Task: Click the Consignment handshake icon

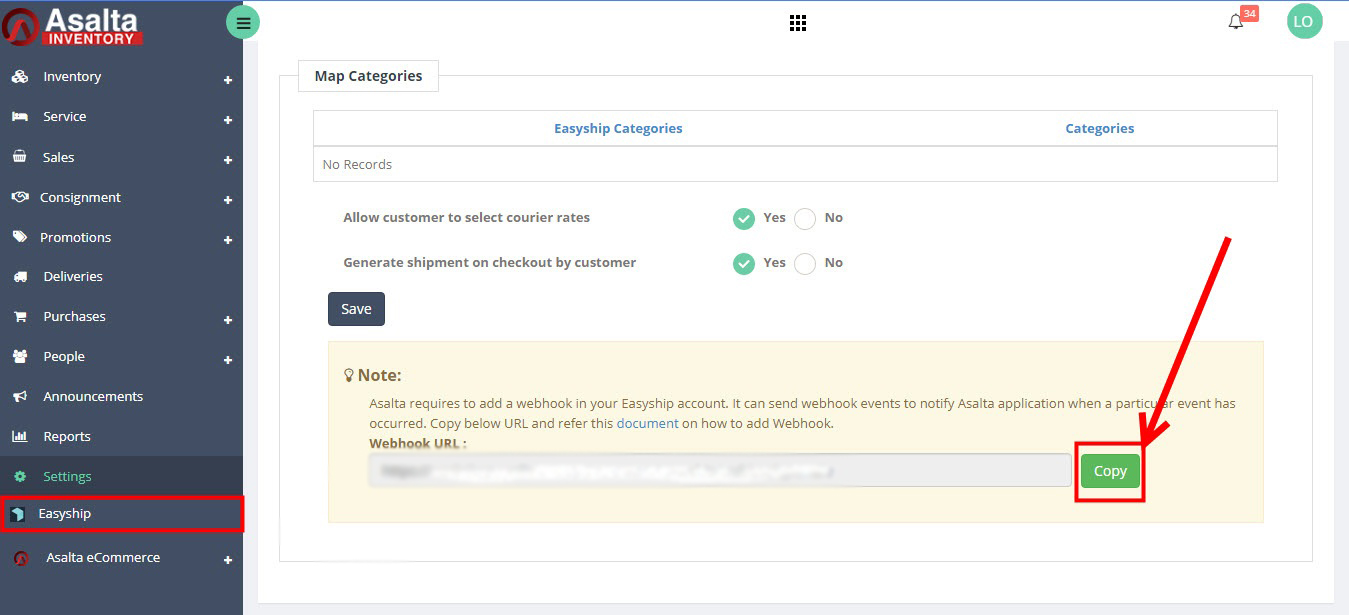Action: [x=20, y=197]
